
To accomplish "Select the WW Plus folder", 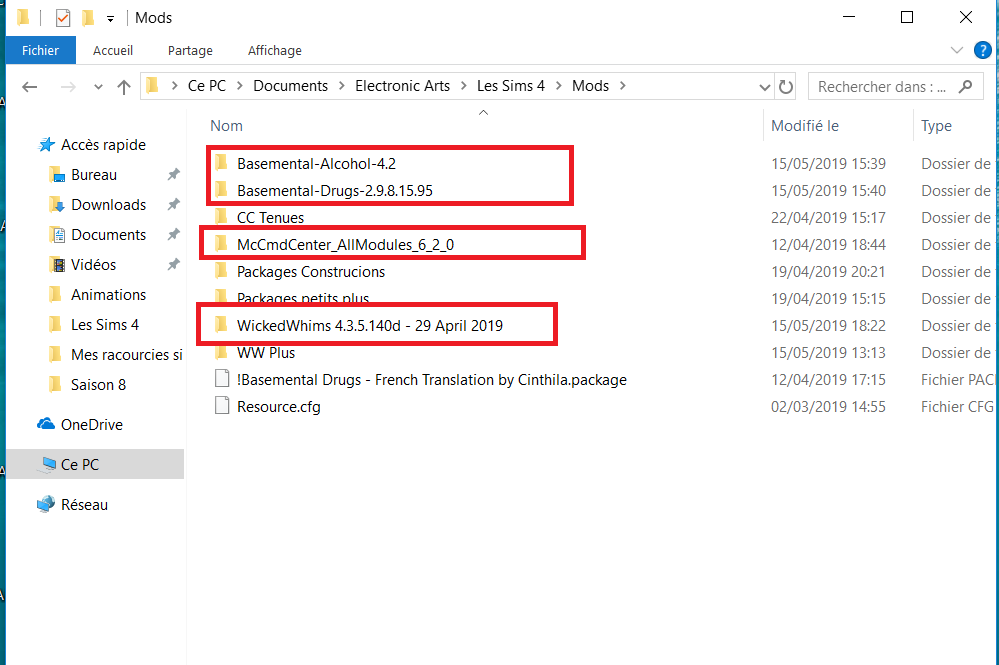I will tap(266, 352).
